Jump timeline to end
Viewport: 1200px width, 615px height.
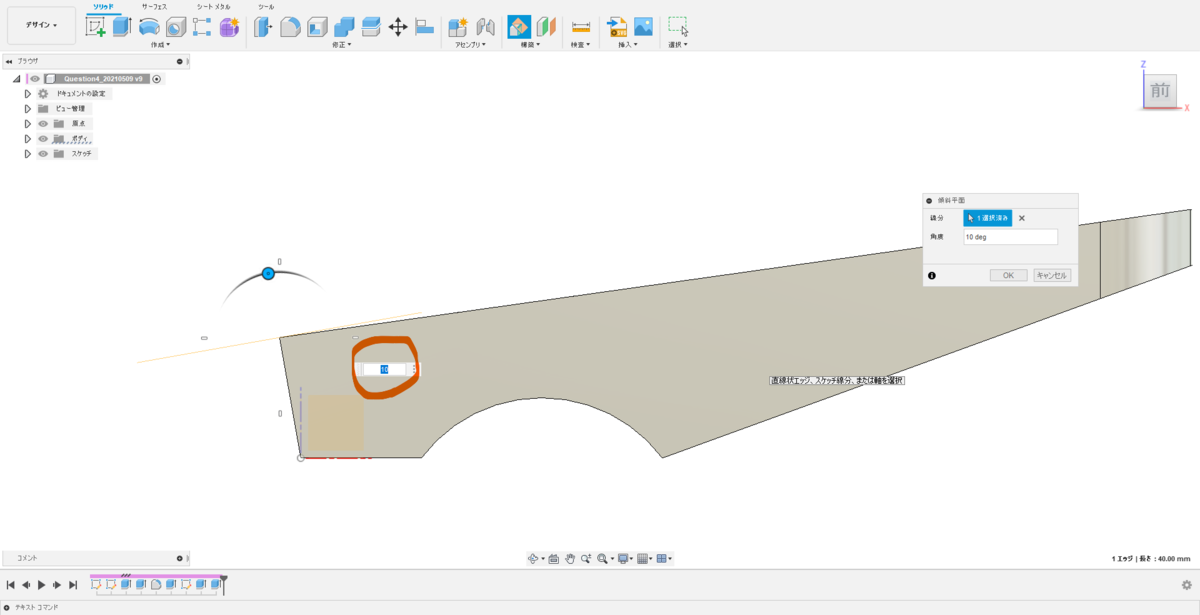[x=73, y=584]
